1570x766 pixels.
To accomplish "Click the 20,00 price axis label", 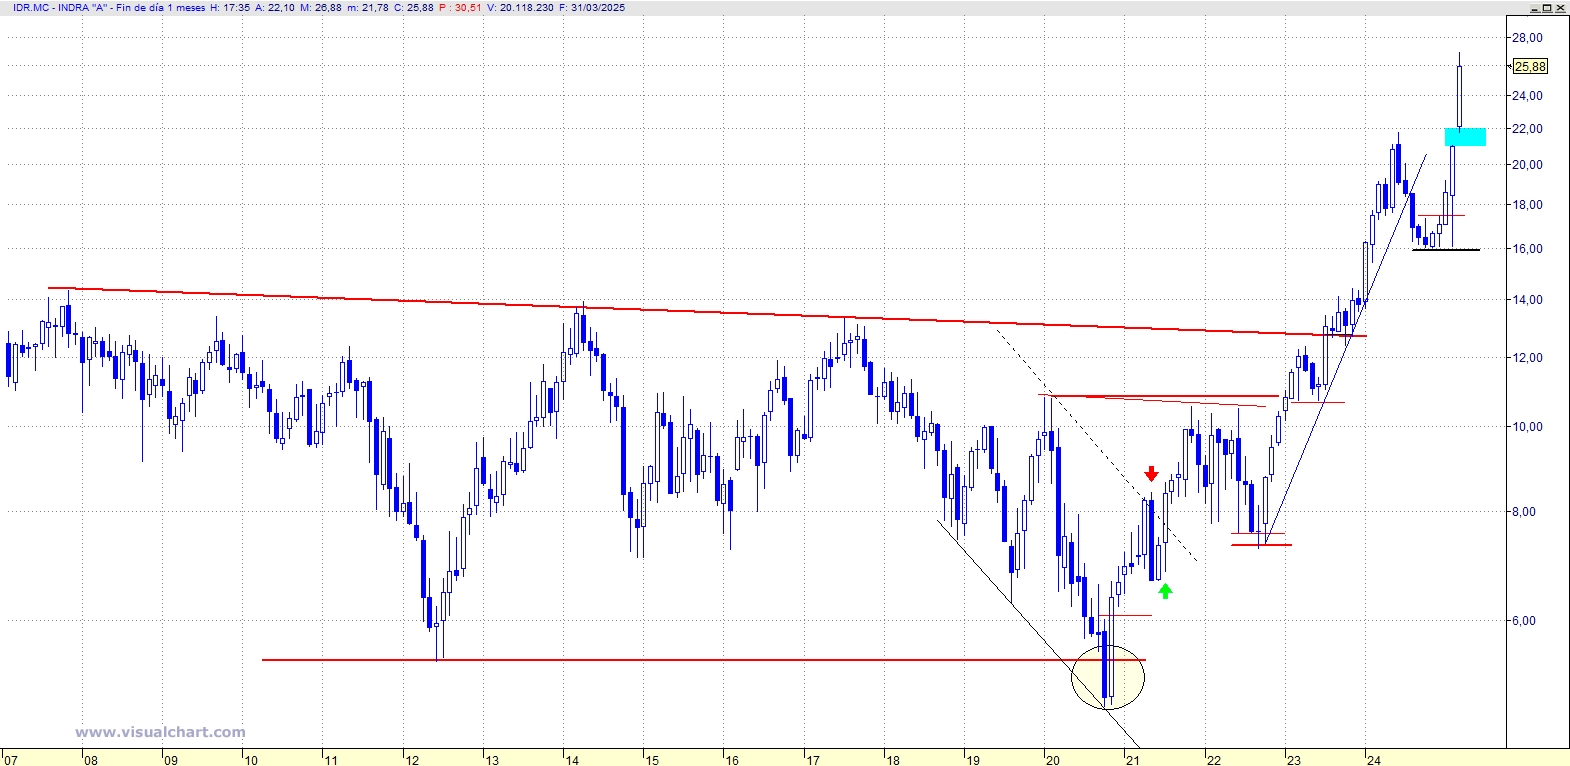I will pos(1527,165).
